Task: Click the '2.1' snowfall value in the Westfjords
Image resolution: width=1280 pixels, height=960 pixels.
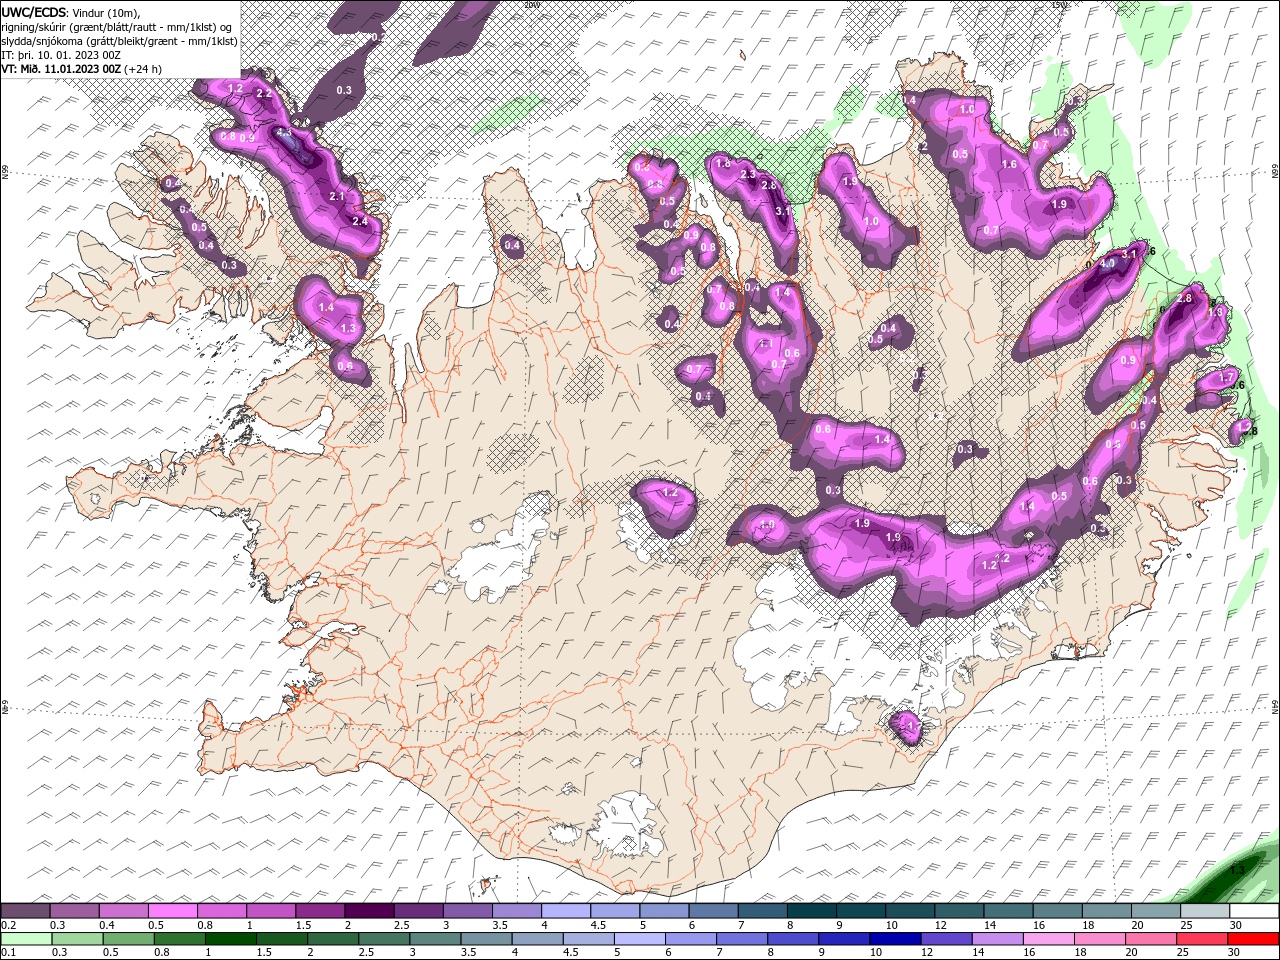Action: pos(337,196)
